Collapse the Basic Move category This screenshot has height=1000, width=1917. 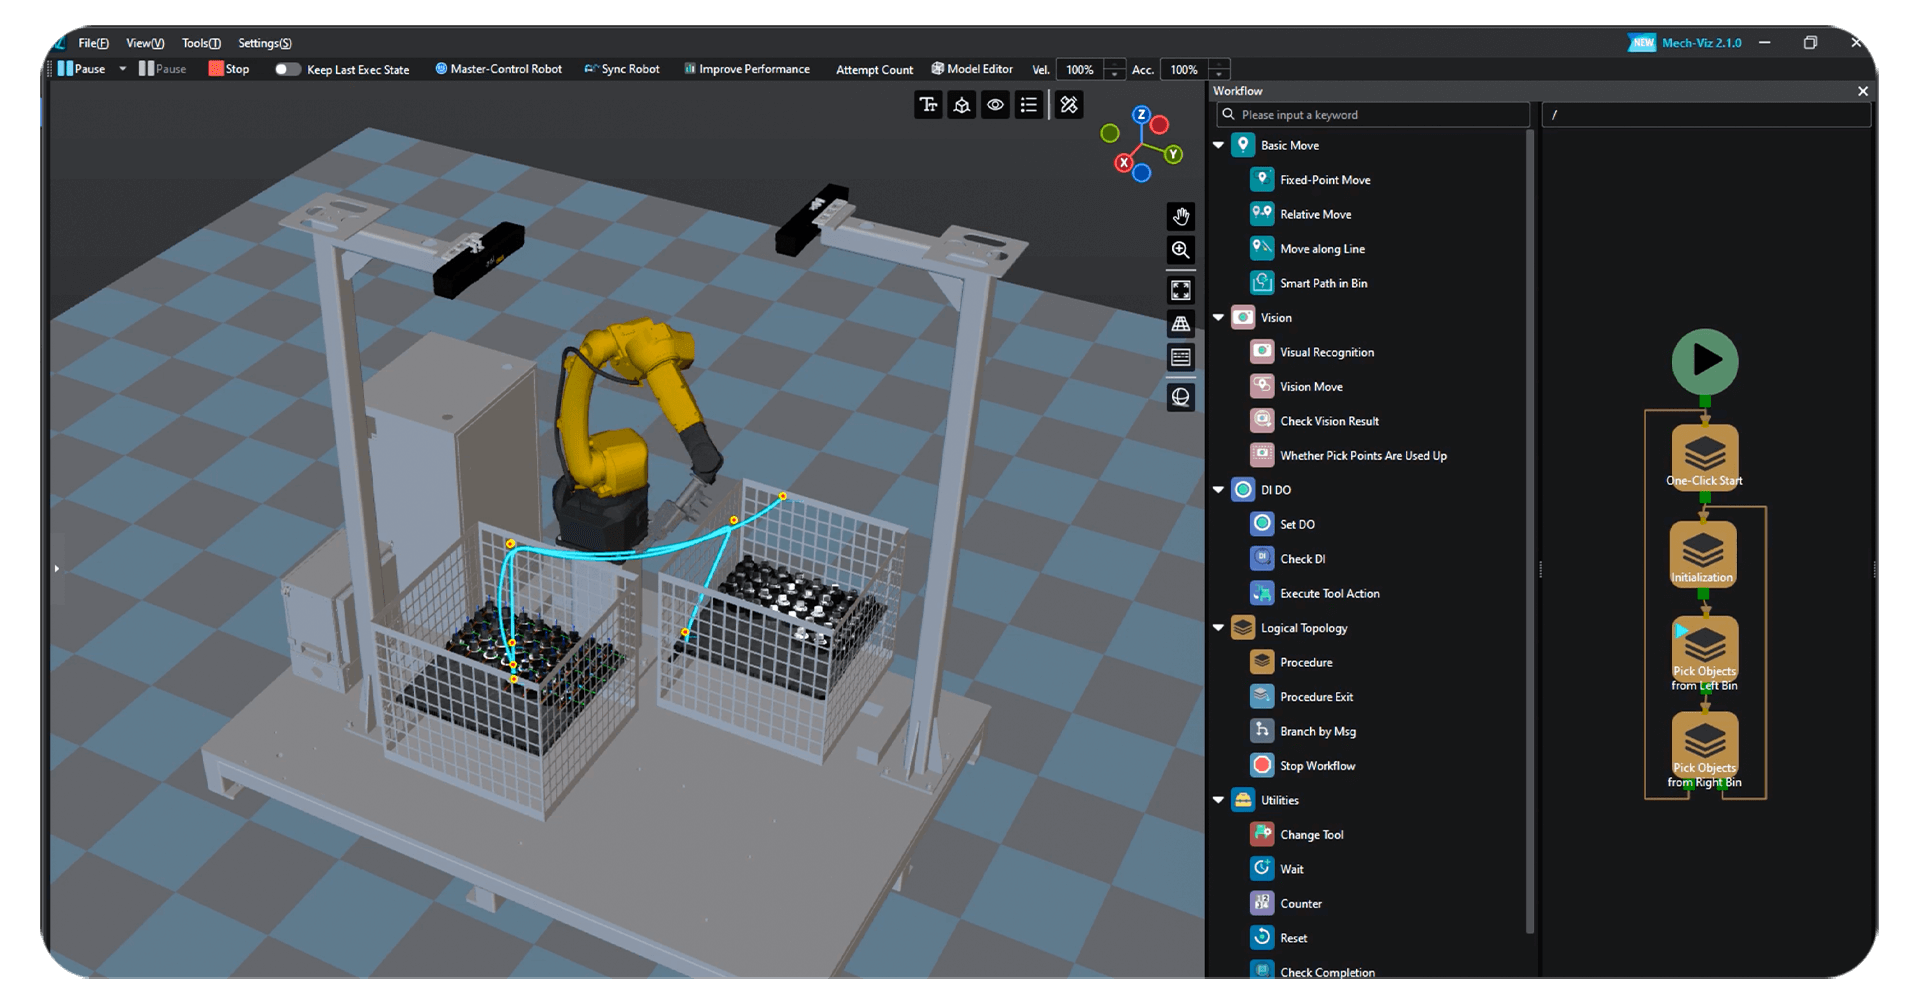coord(1219,146)
